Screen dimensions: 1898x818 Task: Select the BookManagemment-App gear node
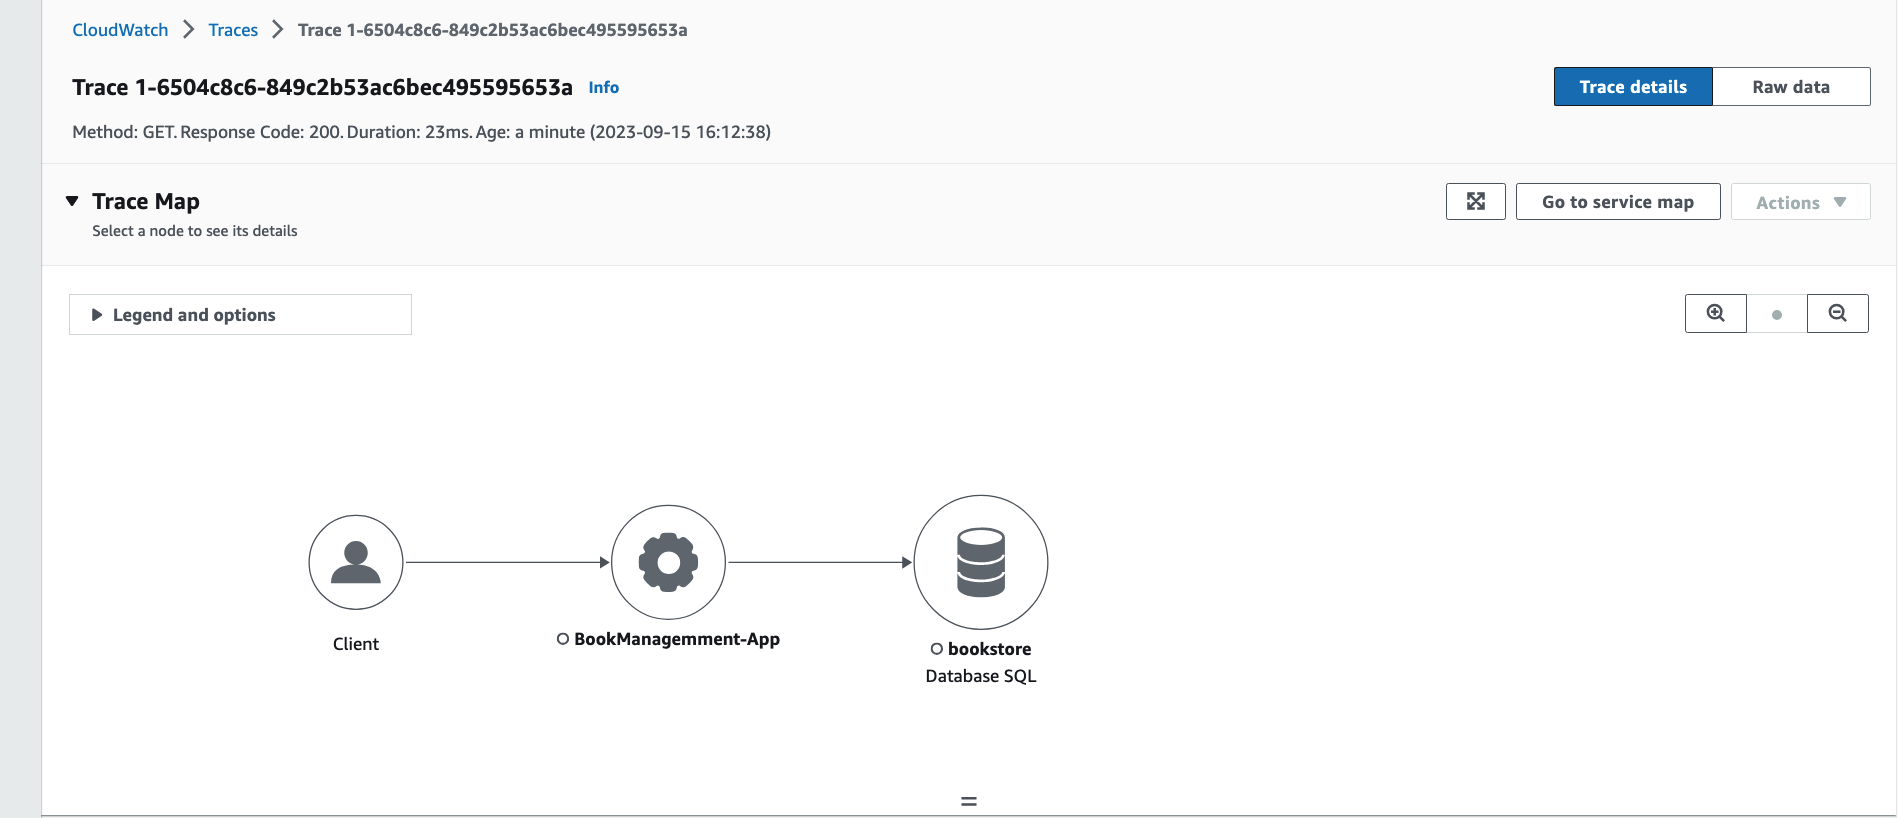[668, 562]
